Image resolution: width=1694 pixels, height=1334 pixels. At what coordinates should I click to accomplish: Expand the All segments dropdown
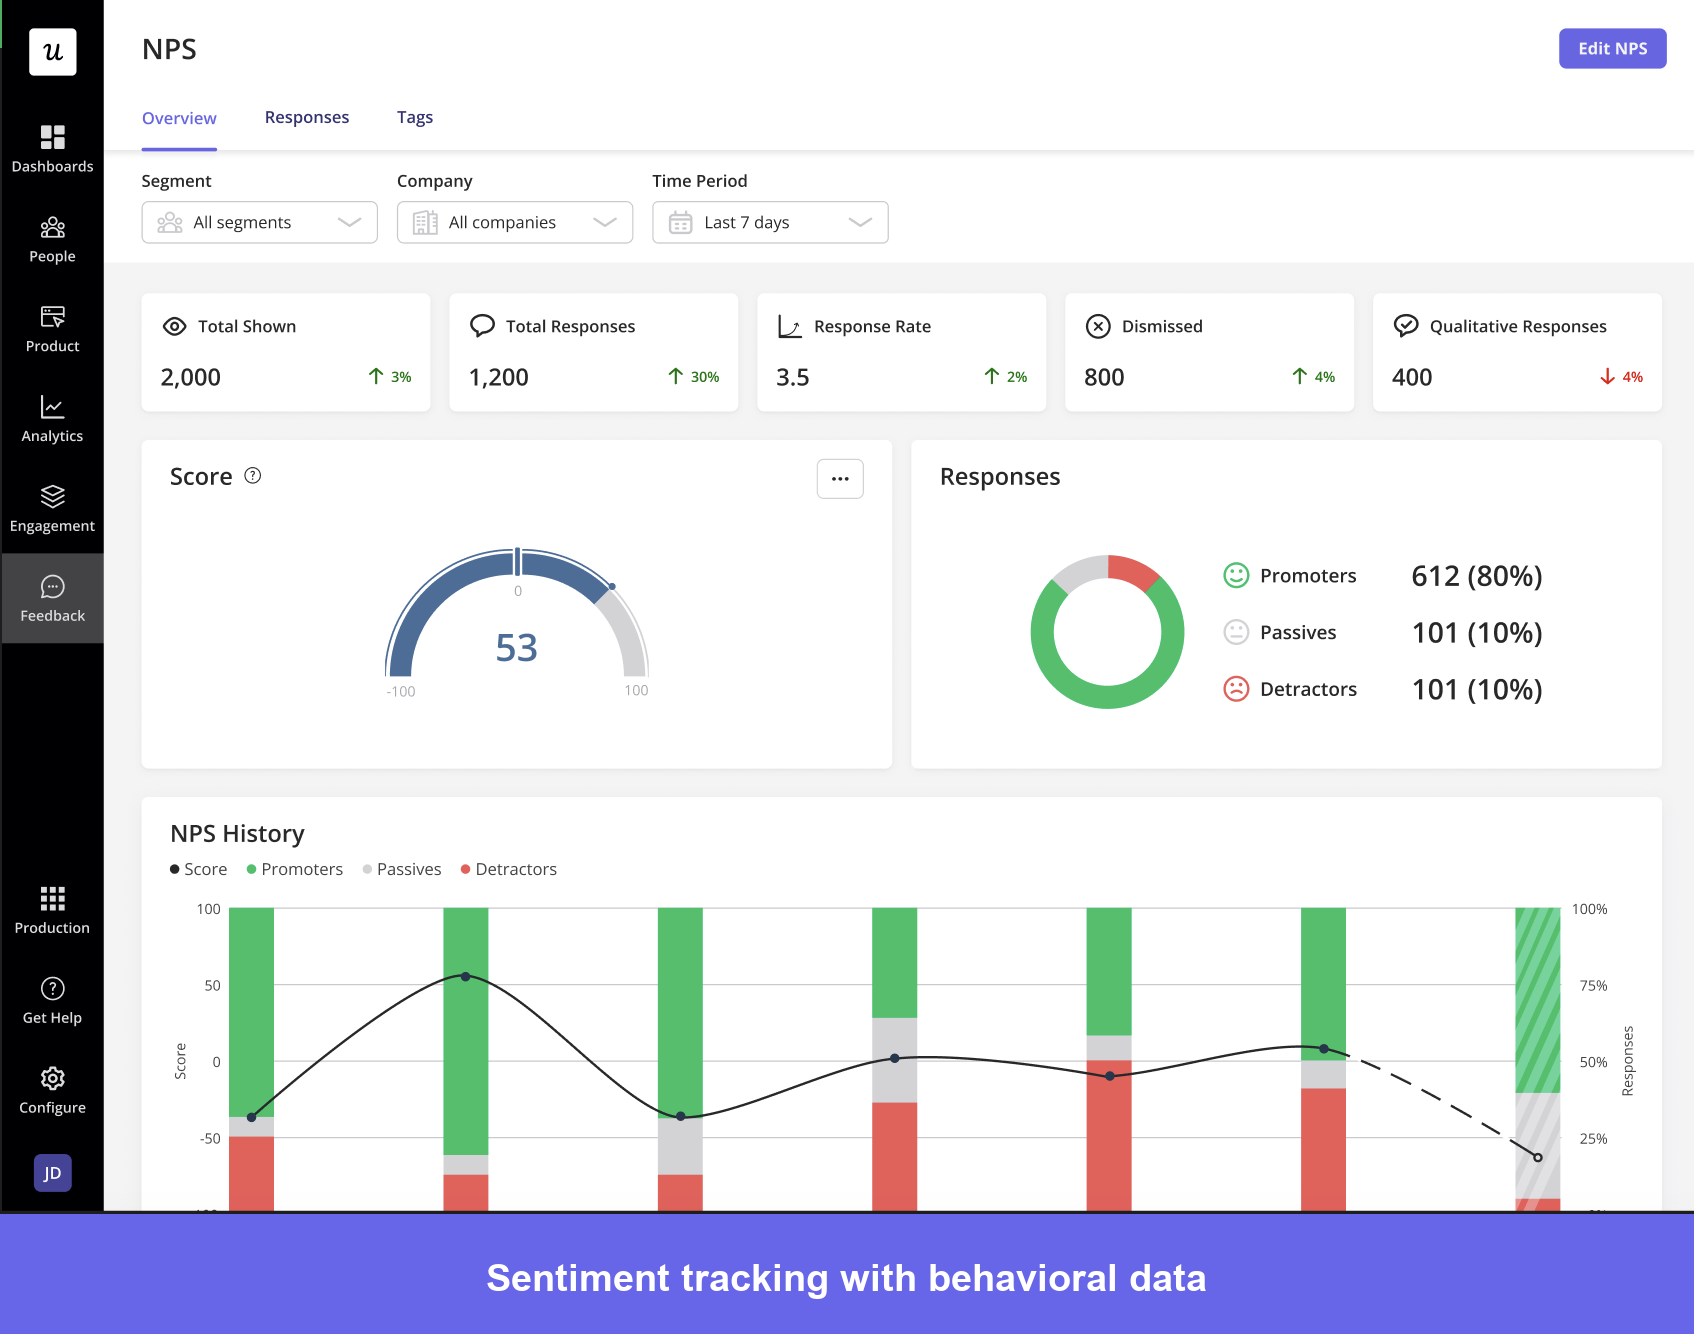259,222
